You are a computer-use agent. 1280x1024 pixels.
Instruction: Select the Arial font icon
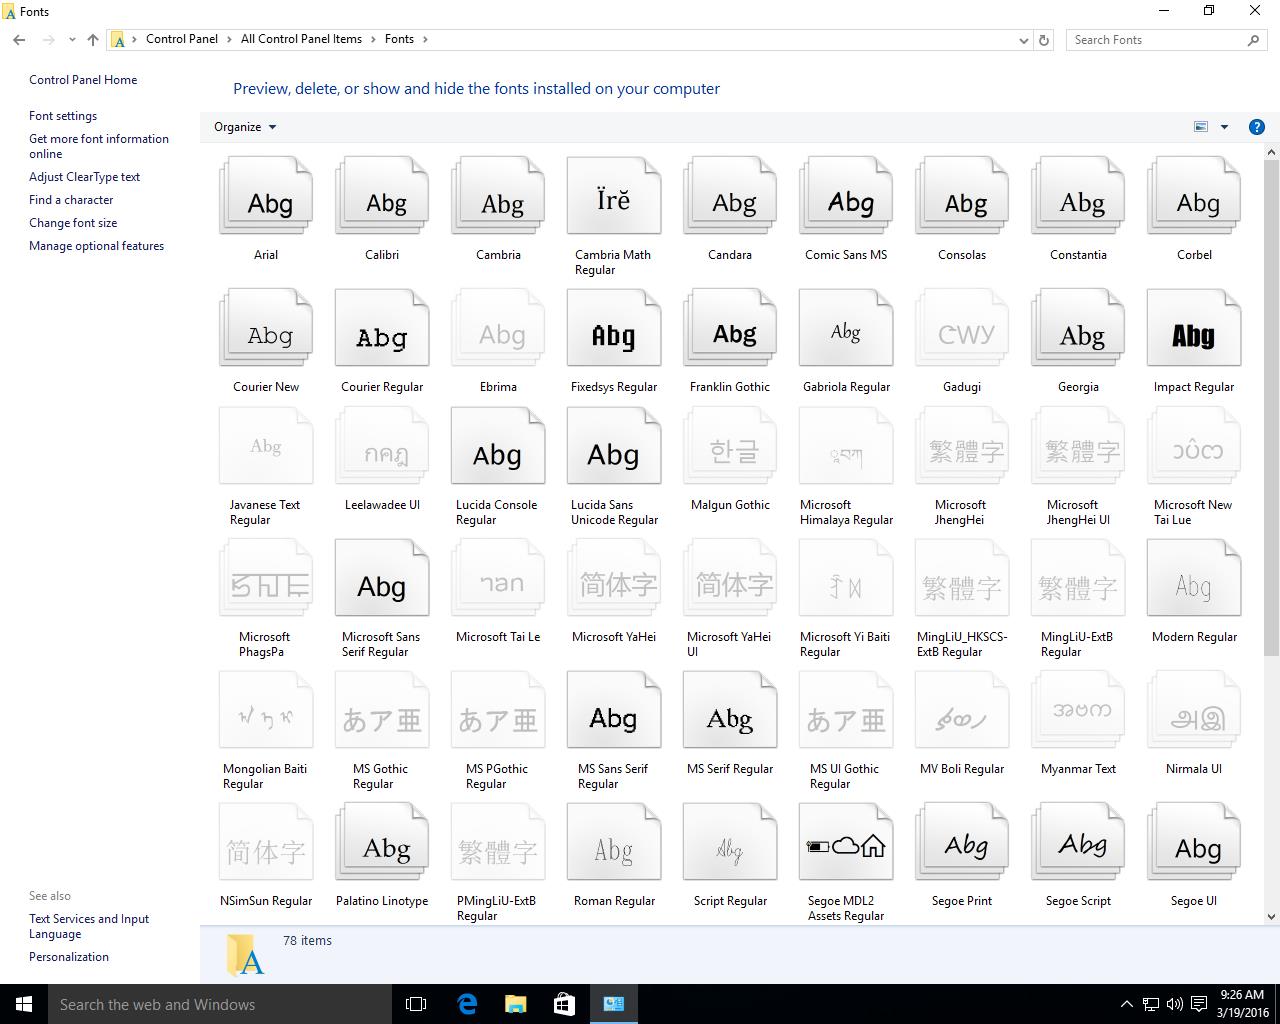coord(266,196)
